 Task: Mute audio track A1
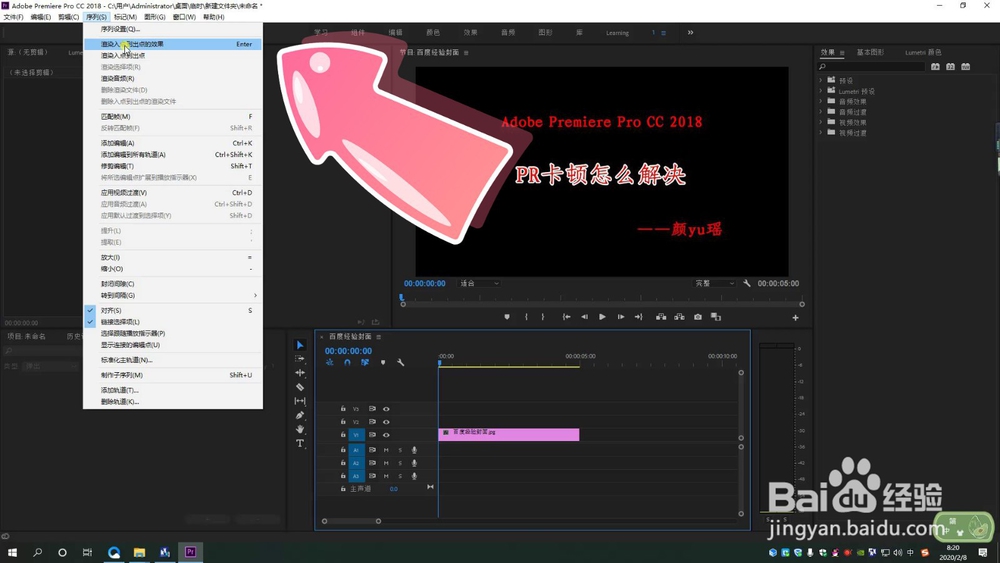(386, 450)
